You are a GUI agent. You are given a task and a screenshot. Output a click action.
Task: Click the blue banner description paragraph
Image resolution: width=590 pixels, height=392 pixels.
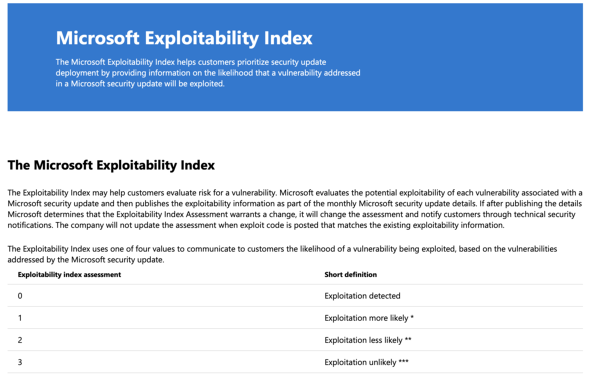[x=208, y=73]
